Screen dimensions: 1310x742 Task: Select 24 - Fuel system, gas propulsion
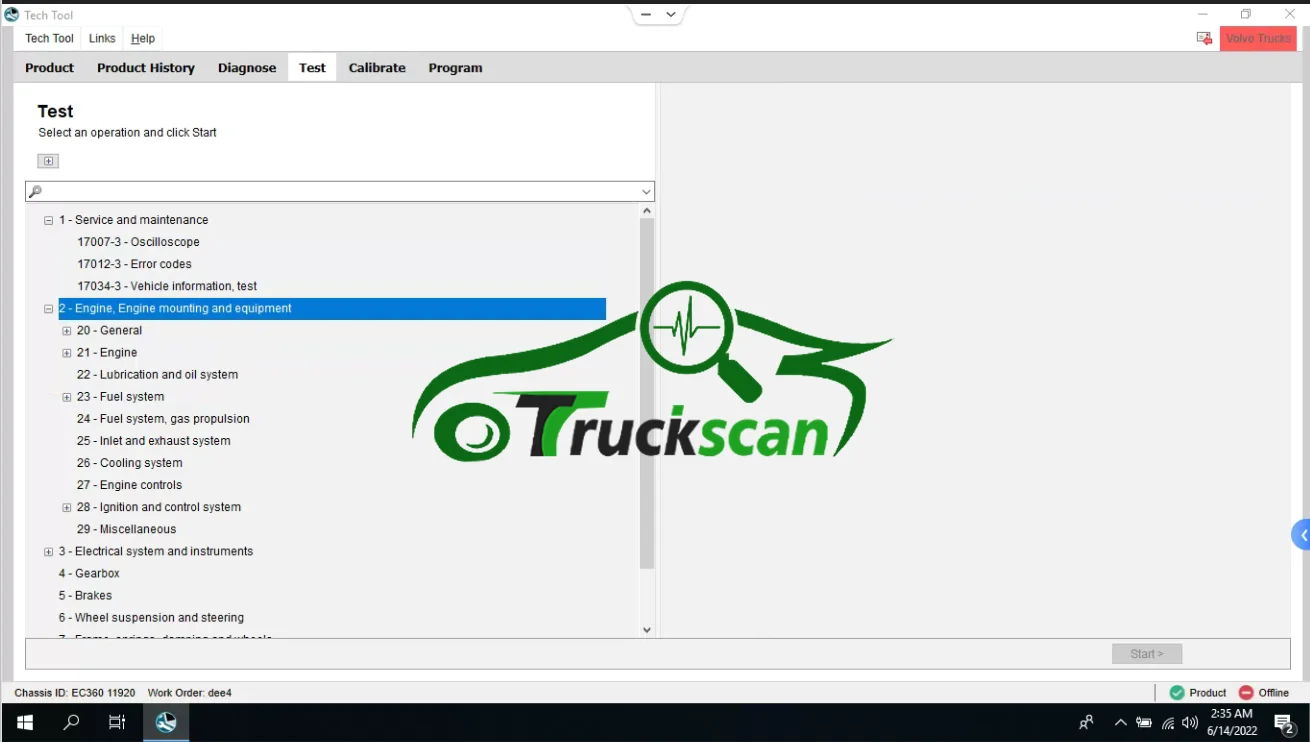click(x=163, y=419)
